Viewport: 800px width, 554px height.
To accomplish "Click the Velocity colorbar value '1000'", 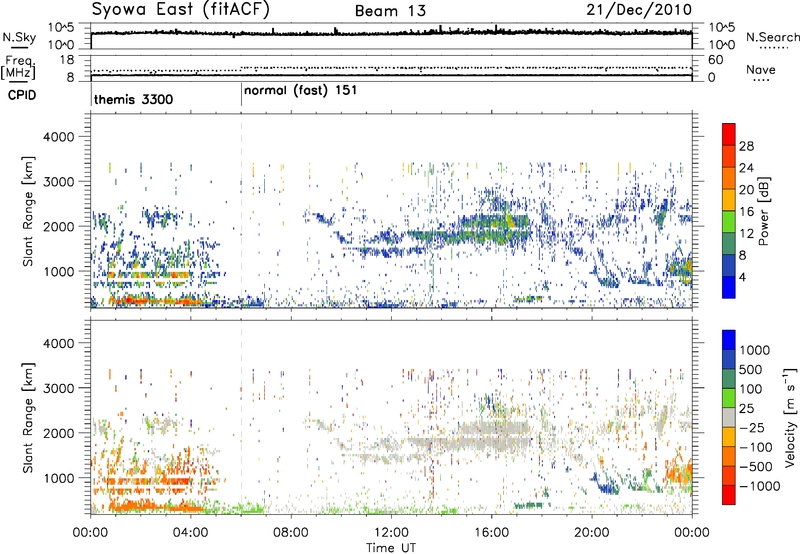I will point(755,350).
